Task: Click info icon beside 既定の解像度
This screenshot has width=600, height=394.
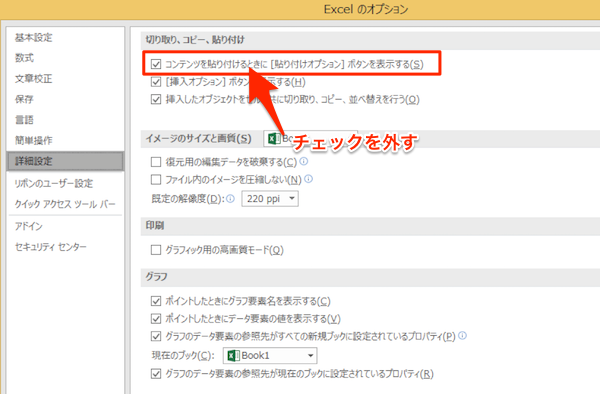Action: [x=230, y=199]
